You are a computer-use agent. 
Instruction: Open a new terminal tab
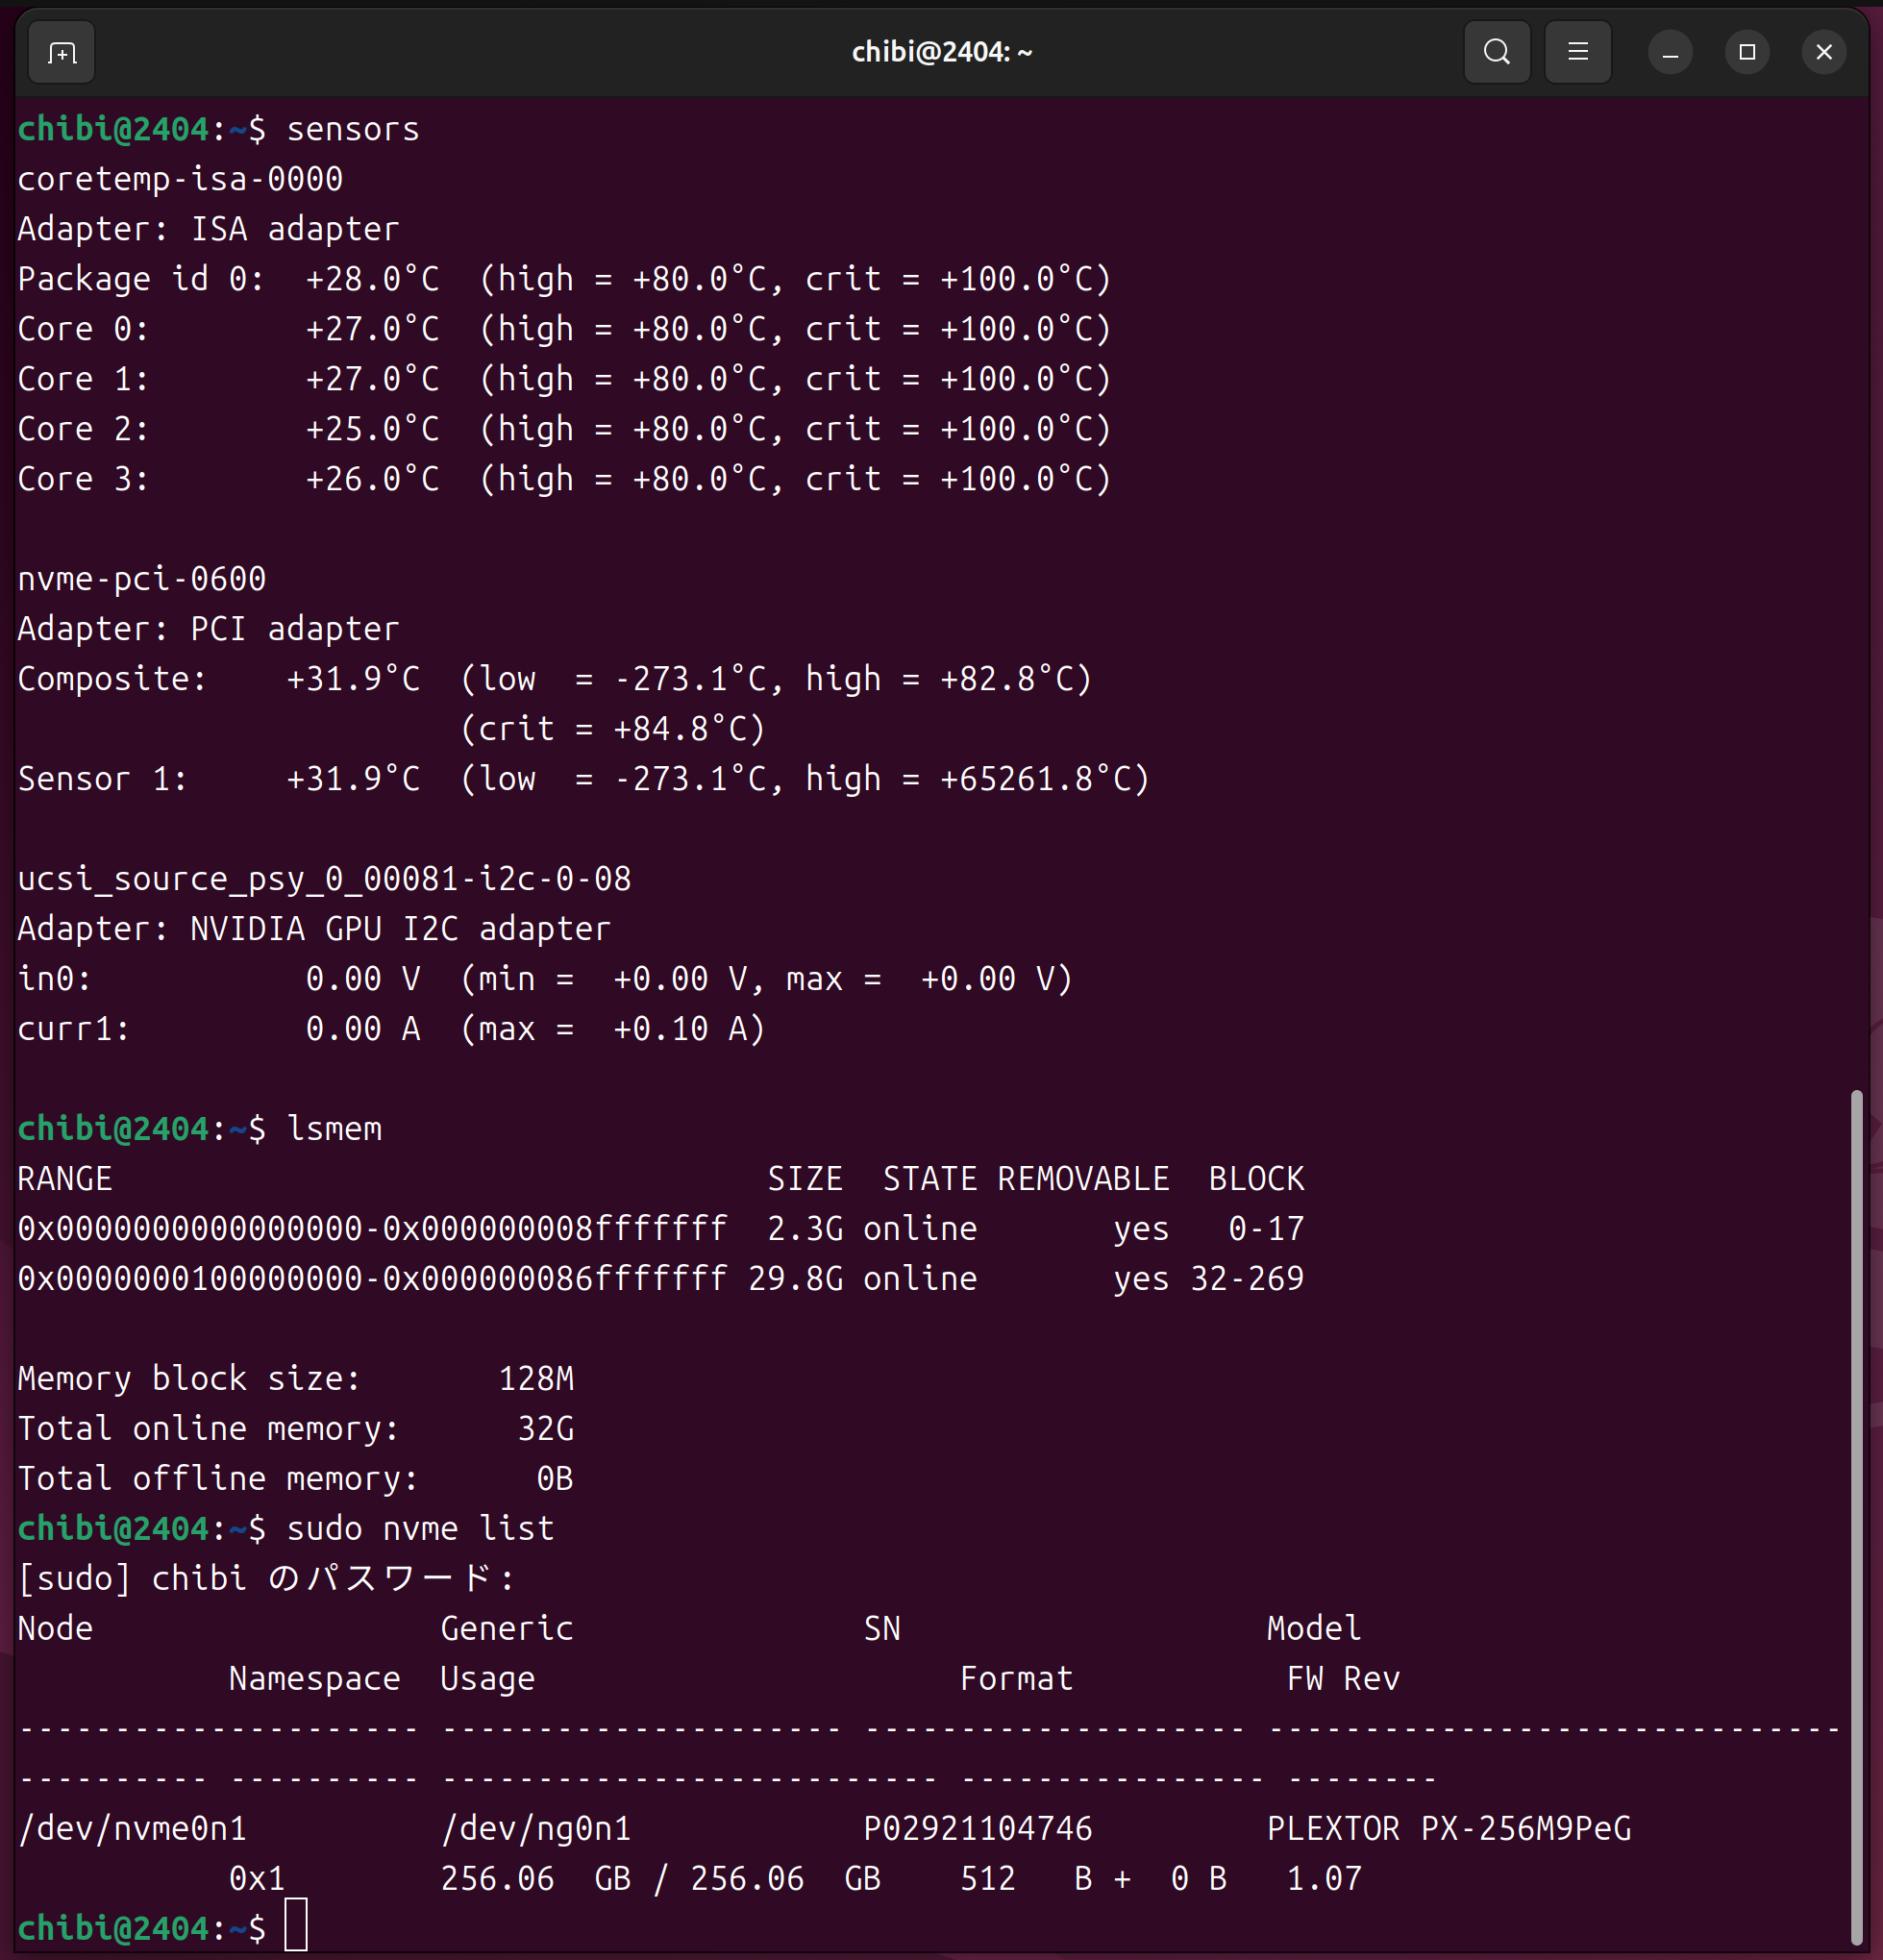[62, 52]
